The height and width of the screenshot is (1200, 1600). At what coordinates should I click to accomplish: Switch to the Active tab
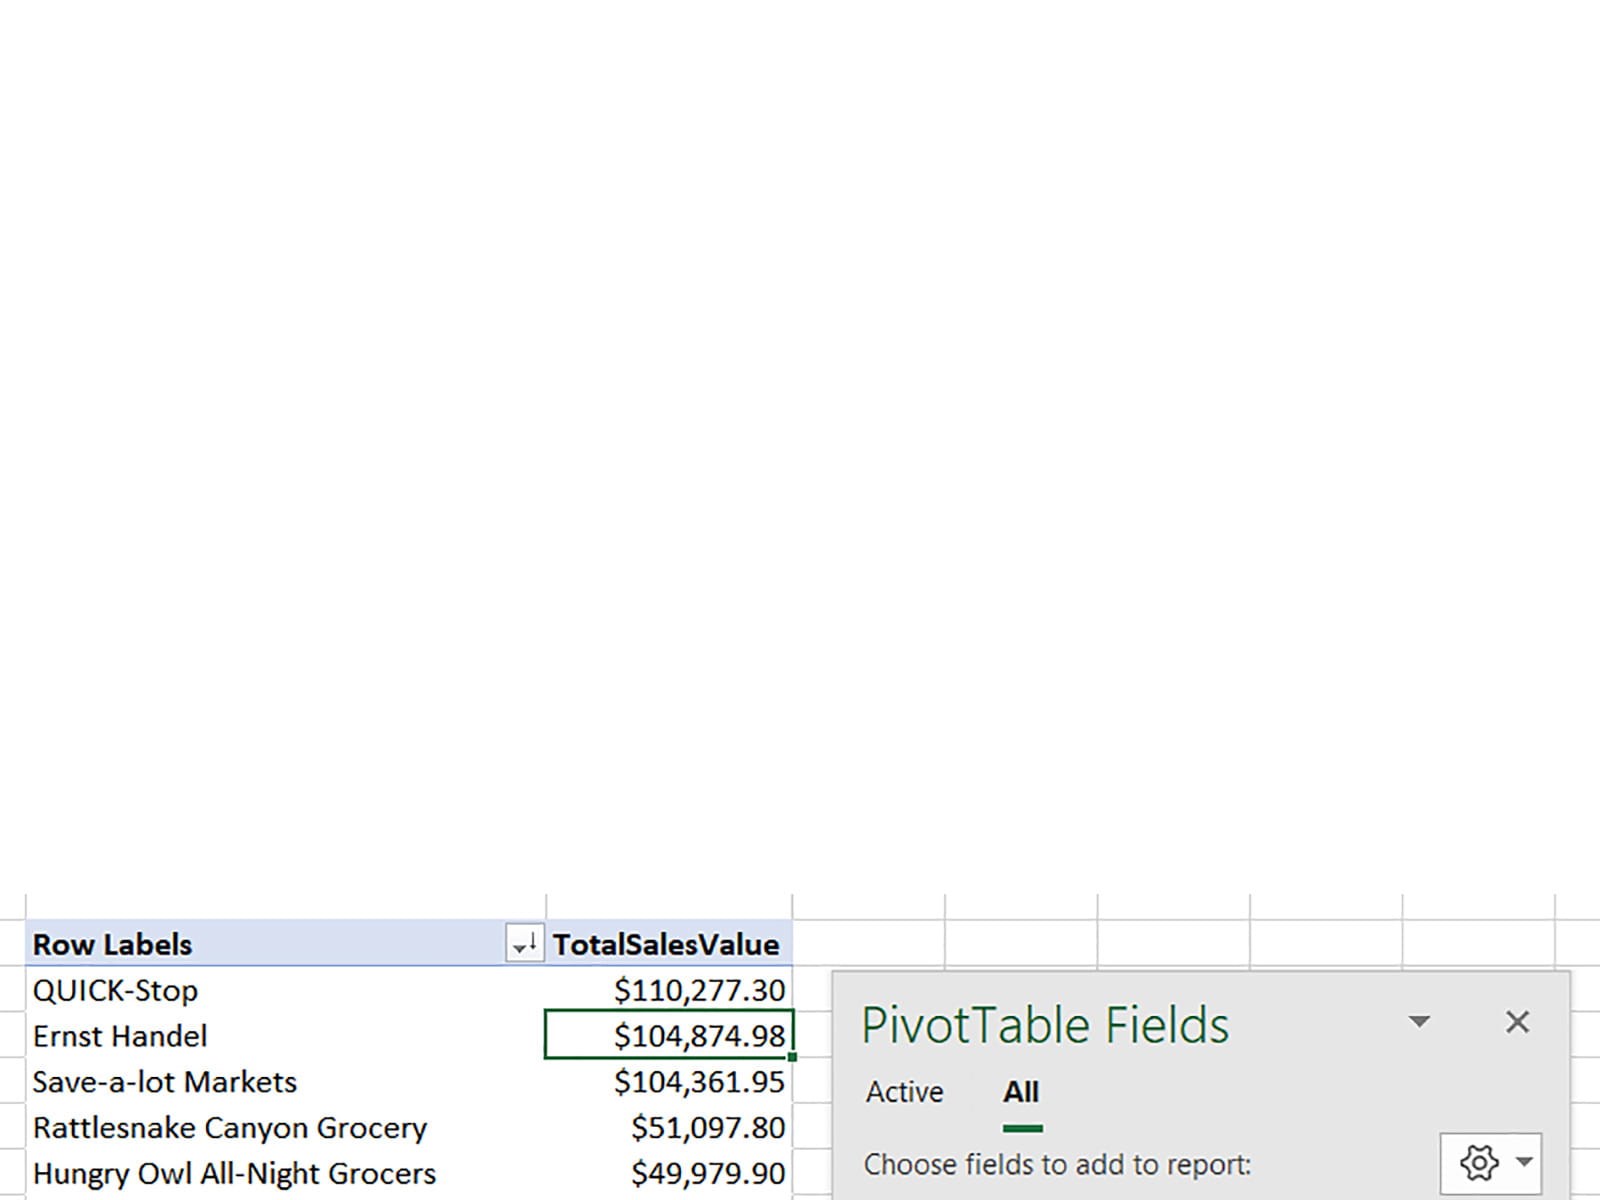click(x=904, y=1091)
